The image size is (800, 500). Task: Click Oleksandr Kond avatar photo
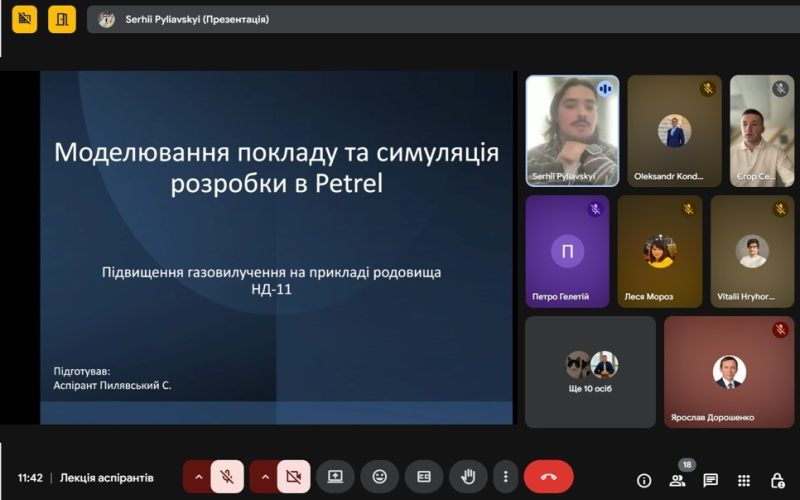674,131
